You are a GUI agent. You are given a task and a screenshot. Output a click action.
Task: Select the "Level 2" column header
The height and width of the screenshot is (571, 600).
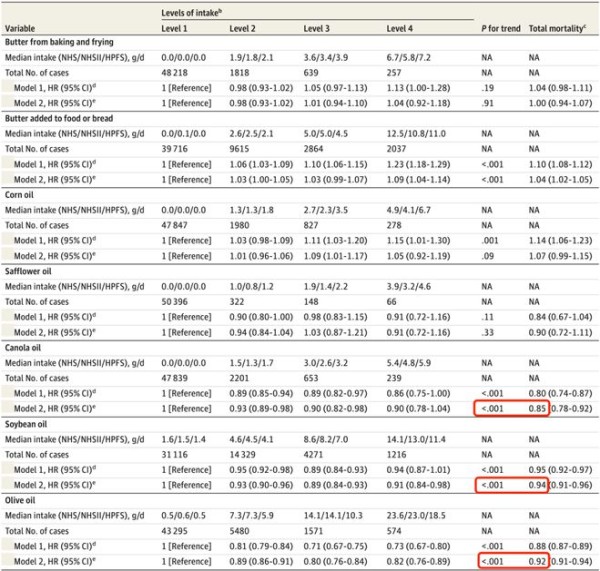[242, 28]
